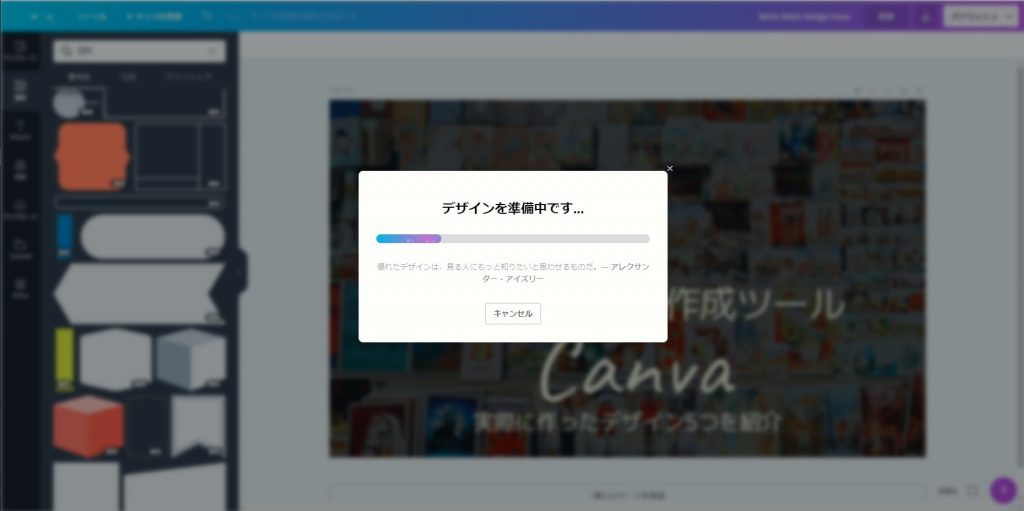This screenshot has width=1024, height=511.
Task: Open the Uploads cloud icon panel
Action: click(20, 208)
